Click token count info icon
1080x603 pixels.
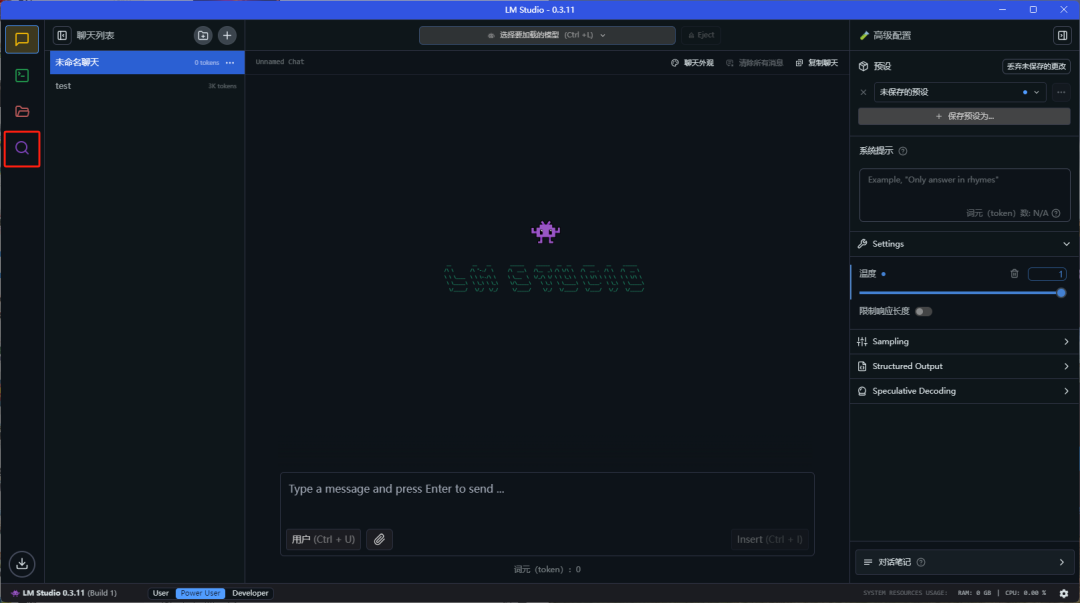1056,213
